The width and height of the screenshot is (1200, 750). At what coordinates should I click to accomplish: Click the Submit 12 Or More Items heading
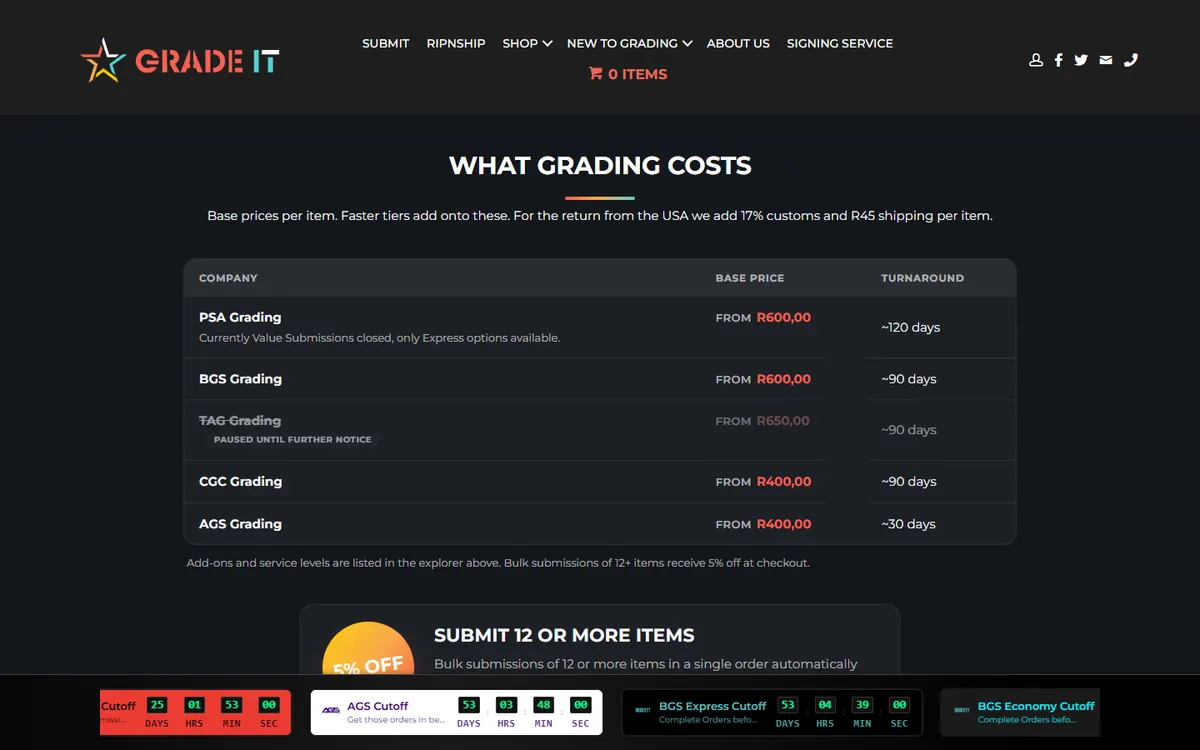[564, 636]
